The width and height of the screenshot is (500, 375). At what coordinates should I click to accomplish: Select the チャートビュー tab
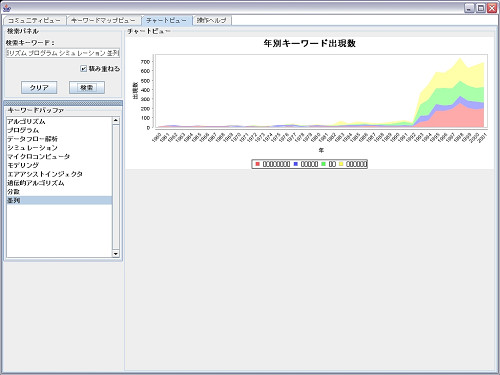point(166,20)
